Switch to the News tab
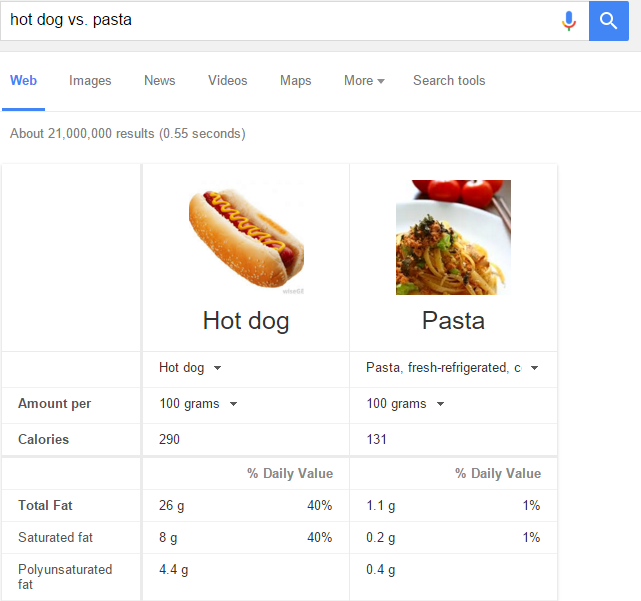 click(x=160, y=81)
